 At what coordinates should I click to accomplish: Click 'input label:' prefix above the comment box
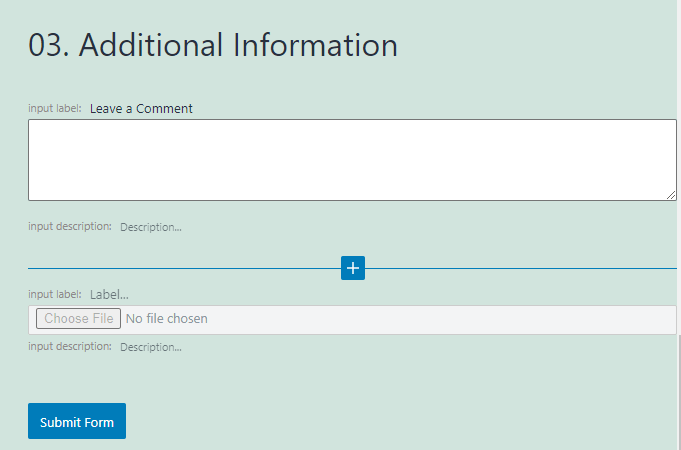click(x=55, y=108)
